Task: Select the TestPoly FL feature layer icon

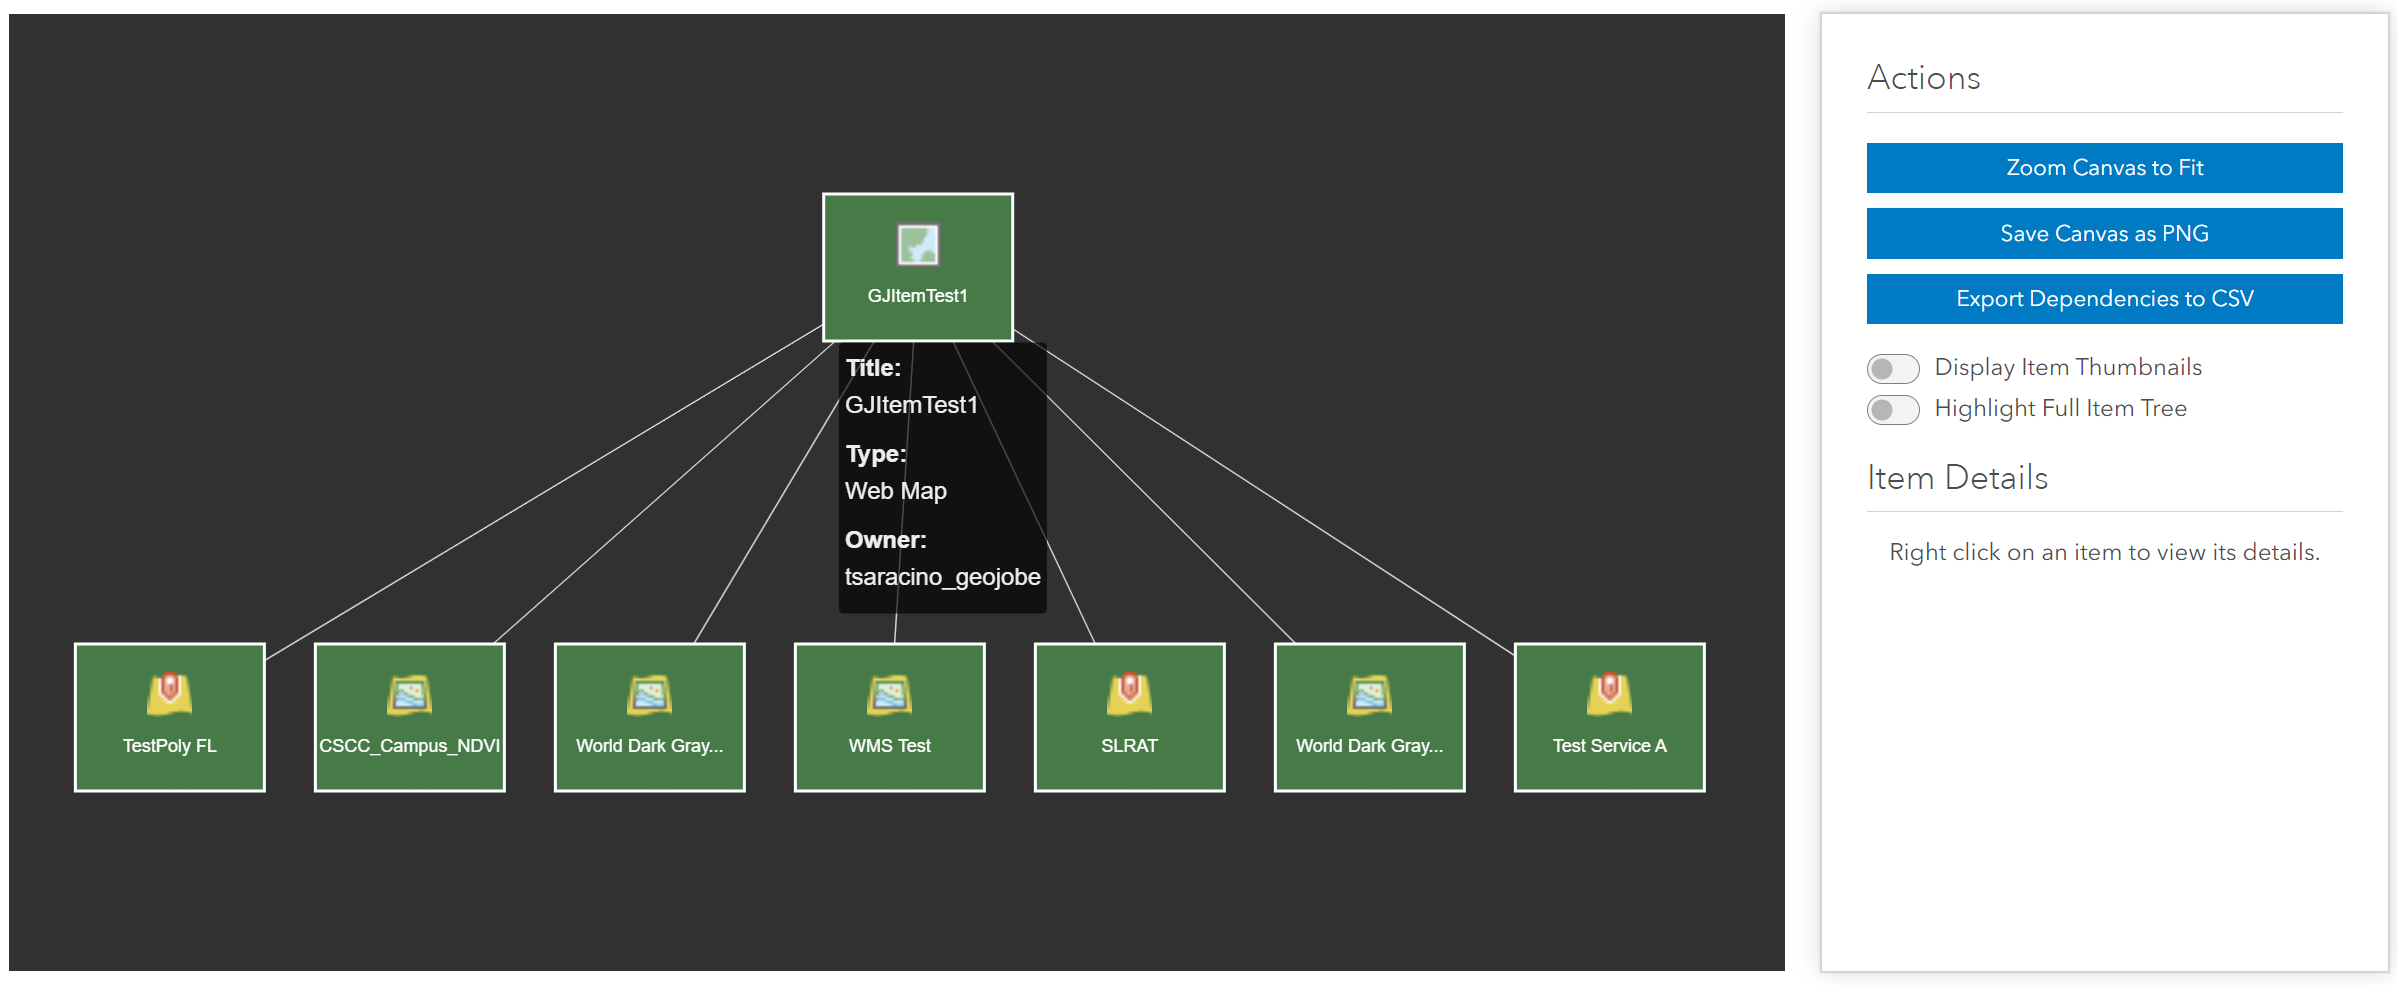Action: click(x=169, y=694)
